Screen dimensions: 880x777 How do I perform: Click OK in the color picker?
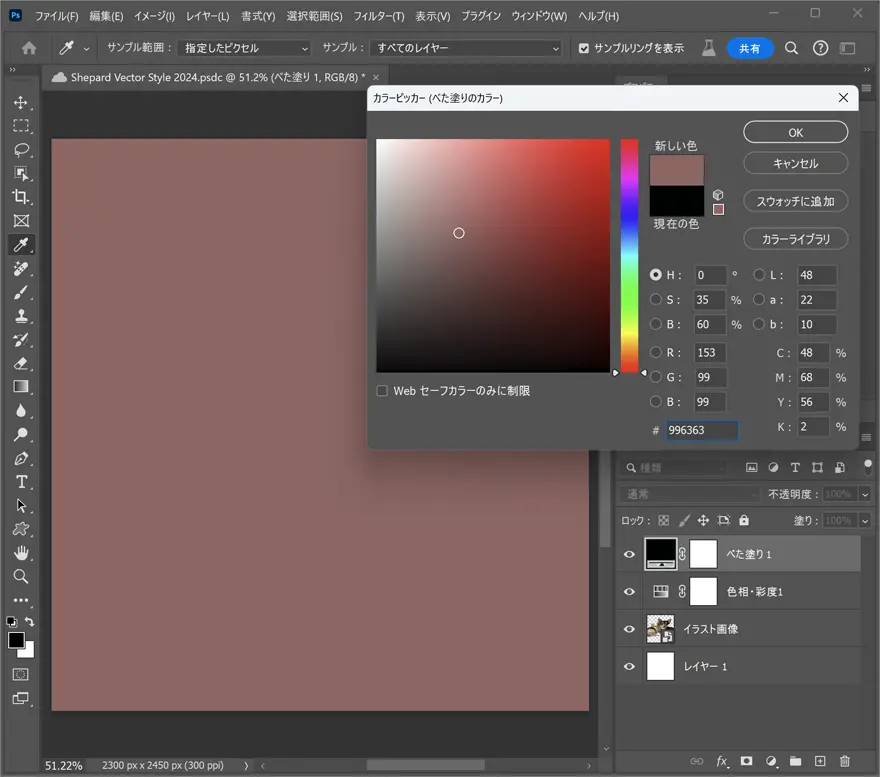click(795, 132)
